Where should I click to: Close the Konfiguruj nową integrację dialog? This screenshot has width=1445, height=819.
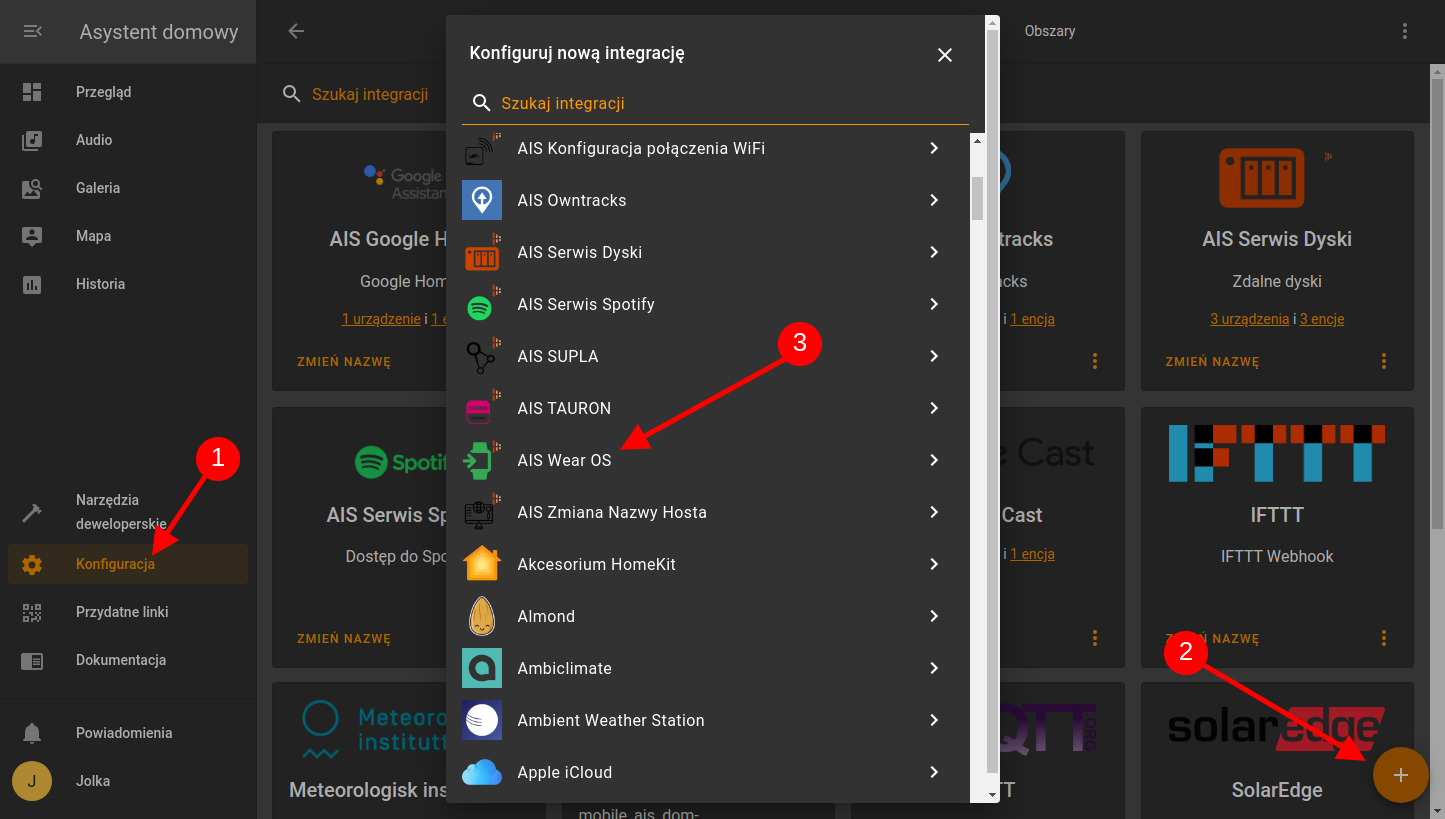tap(945, 55)
